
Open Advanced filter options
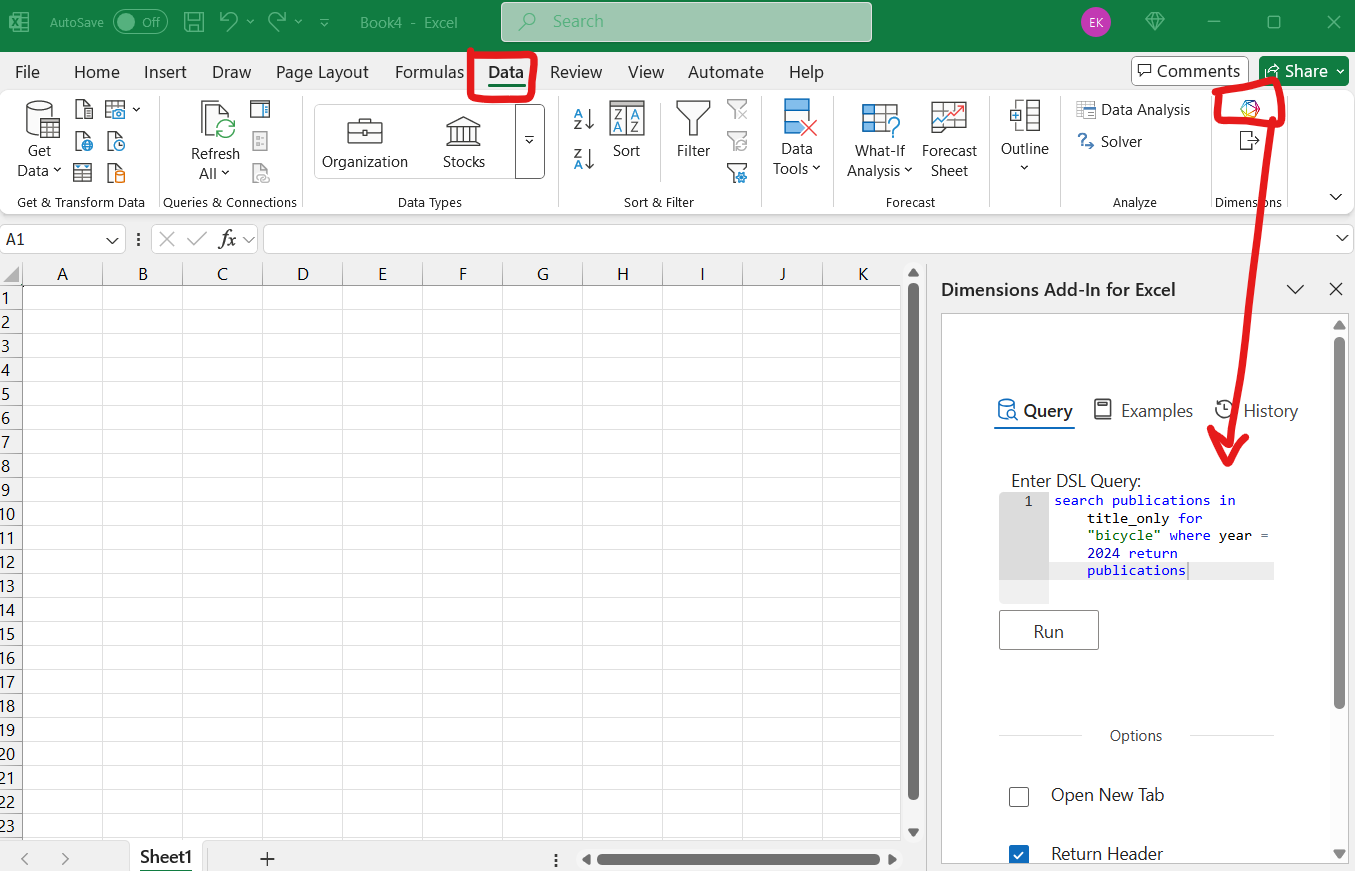tap(737, 173)
